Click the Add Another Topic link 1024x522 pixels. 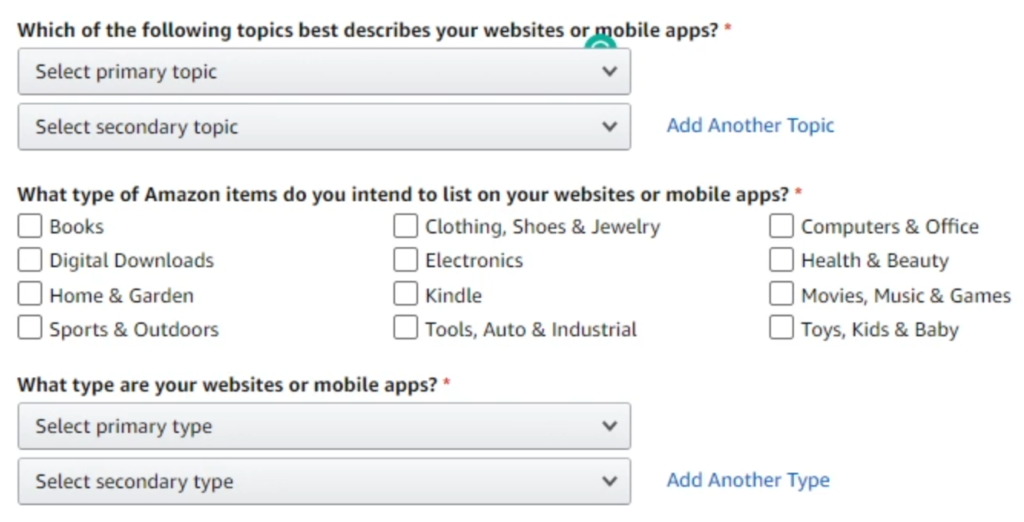(x=750, y=126)
